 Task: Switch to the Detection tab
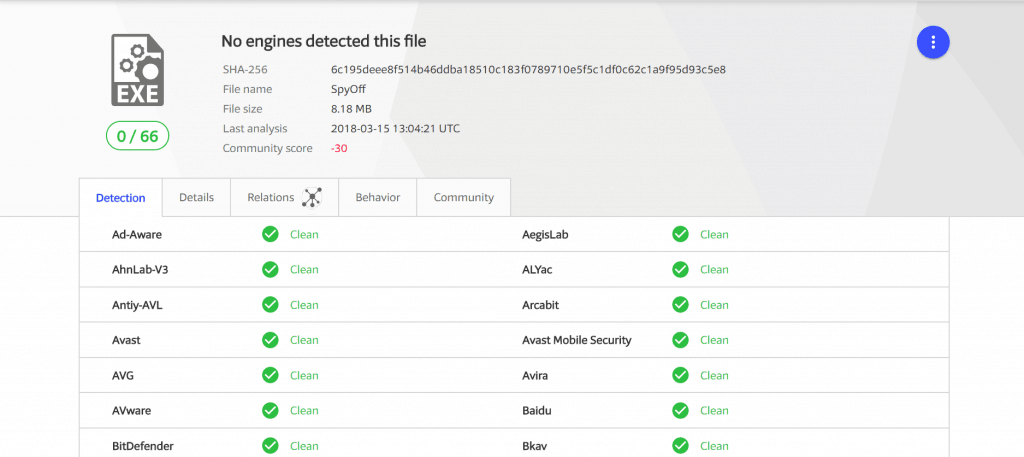point(120,198)
